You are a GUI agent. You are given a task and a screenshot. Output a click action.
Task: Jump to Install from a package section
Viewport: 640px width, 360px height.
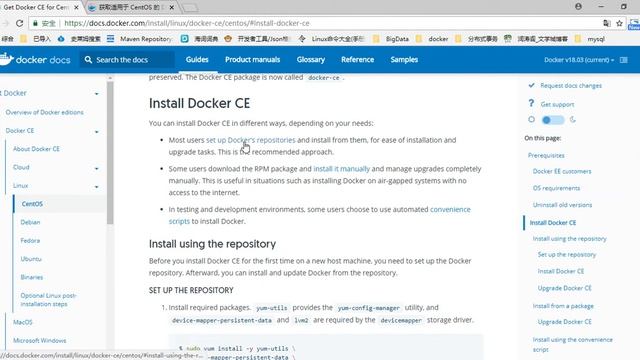point(563,306)
